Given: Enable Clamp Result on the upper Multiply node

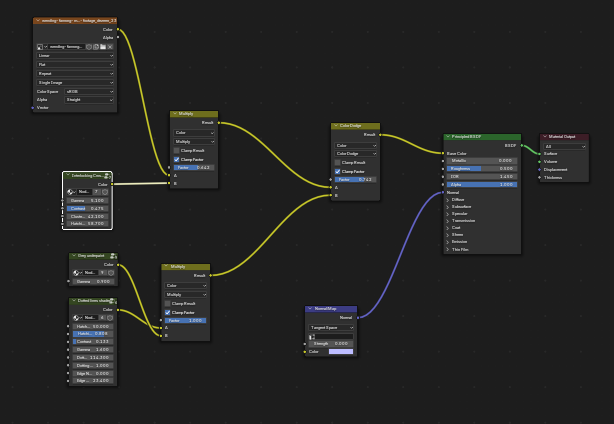Looking at the screenshot, I should (x=177, y=150).
